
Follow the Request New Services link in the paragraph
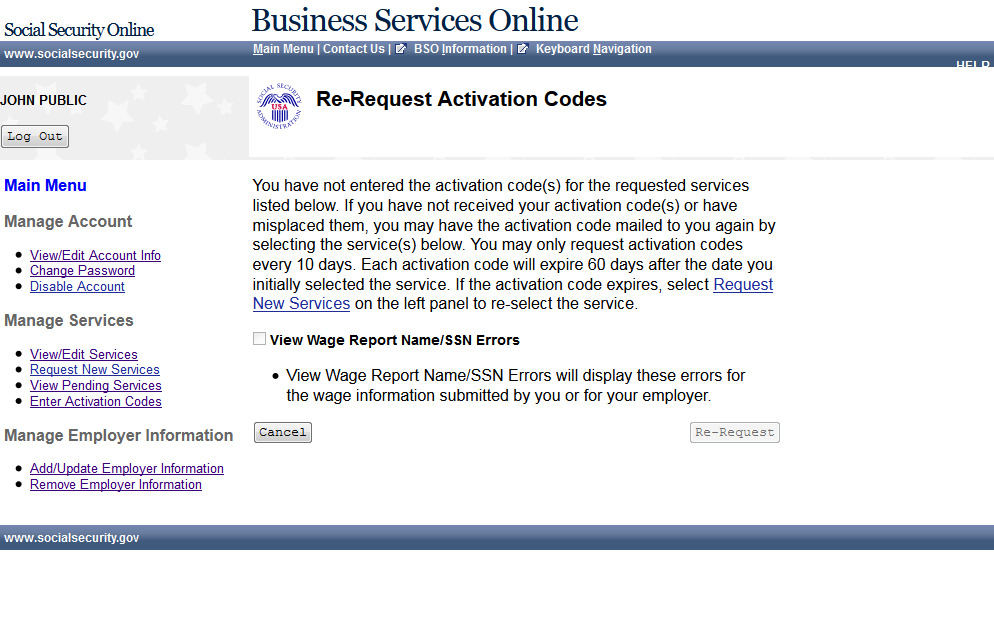click(743, 285)
